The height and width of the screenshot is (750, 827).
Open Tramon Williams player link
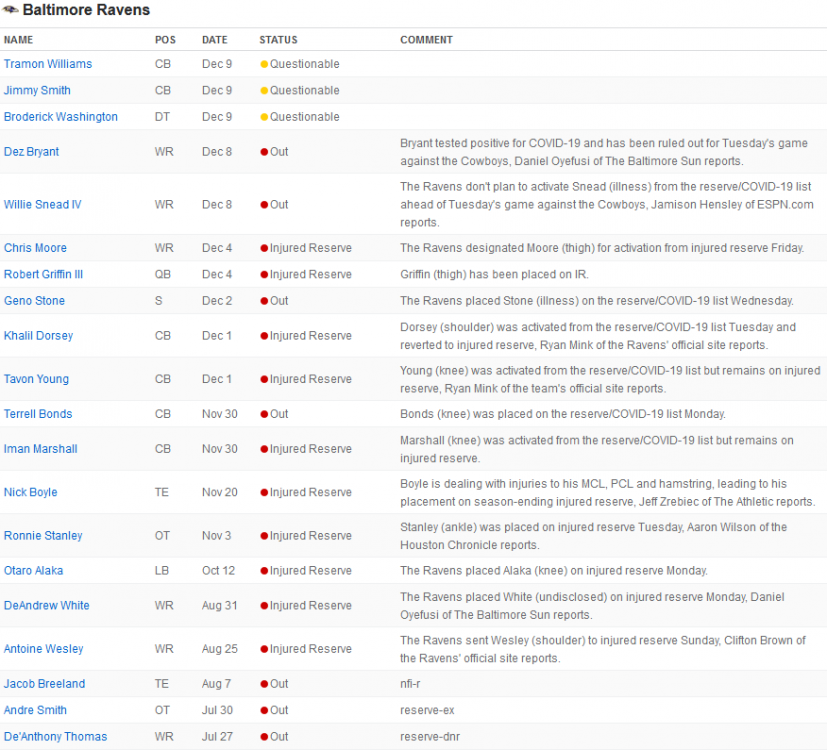pyautogui.click(x=48, y=64)
